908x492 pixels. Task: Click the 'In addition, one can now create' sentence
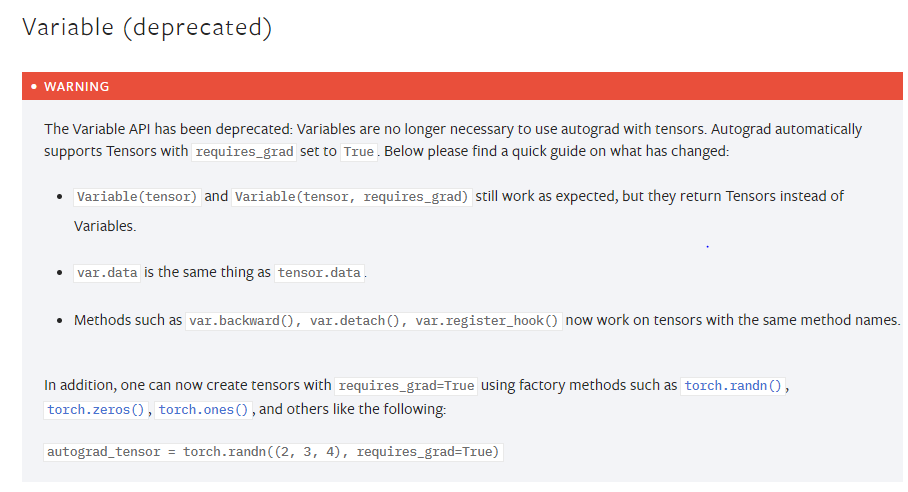click(187, 385)
